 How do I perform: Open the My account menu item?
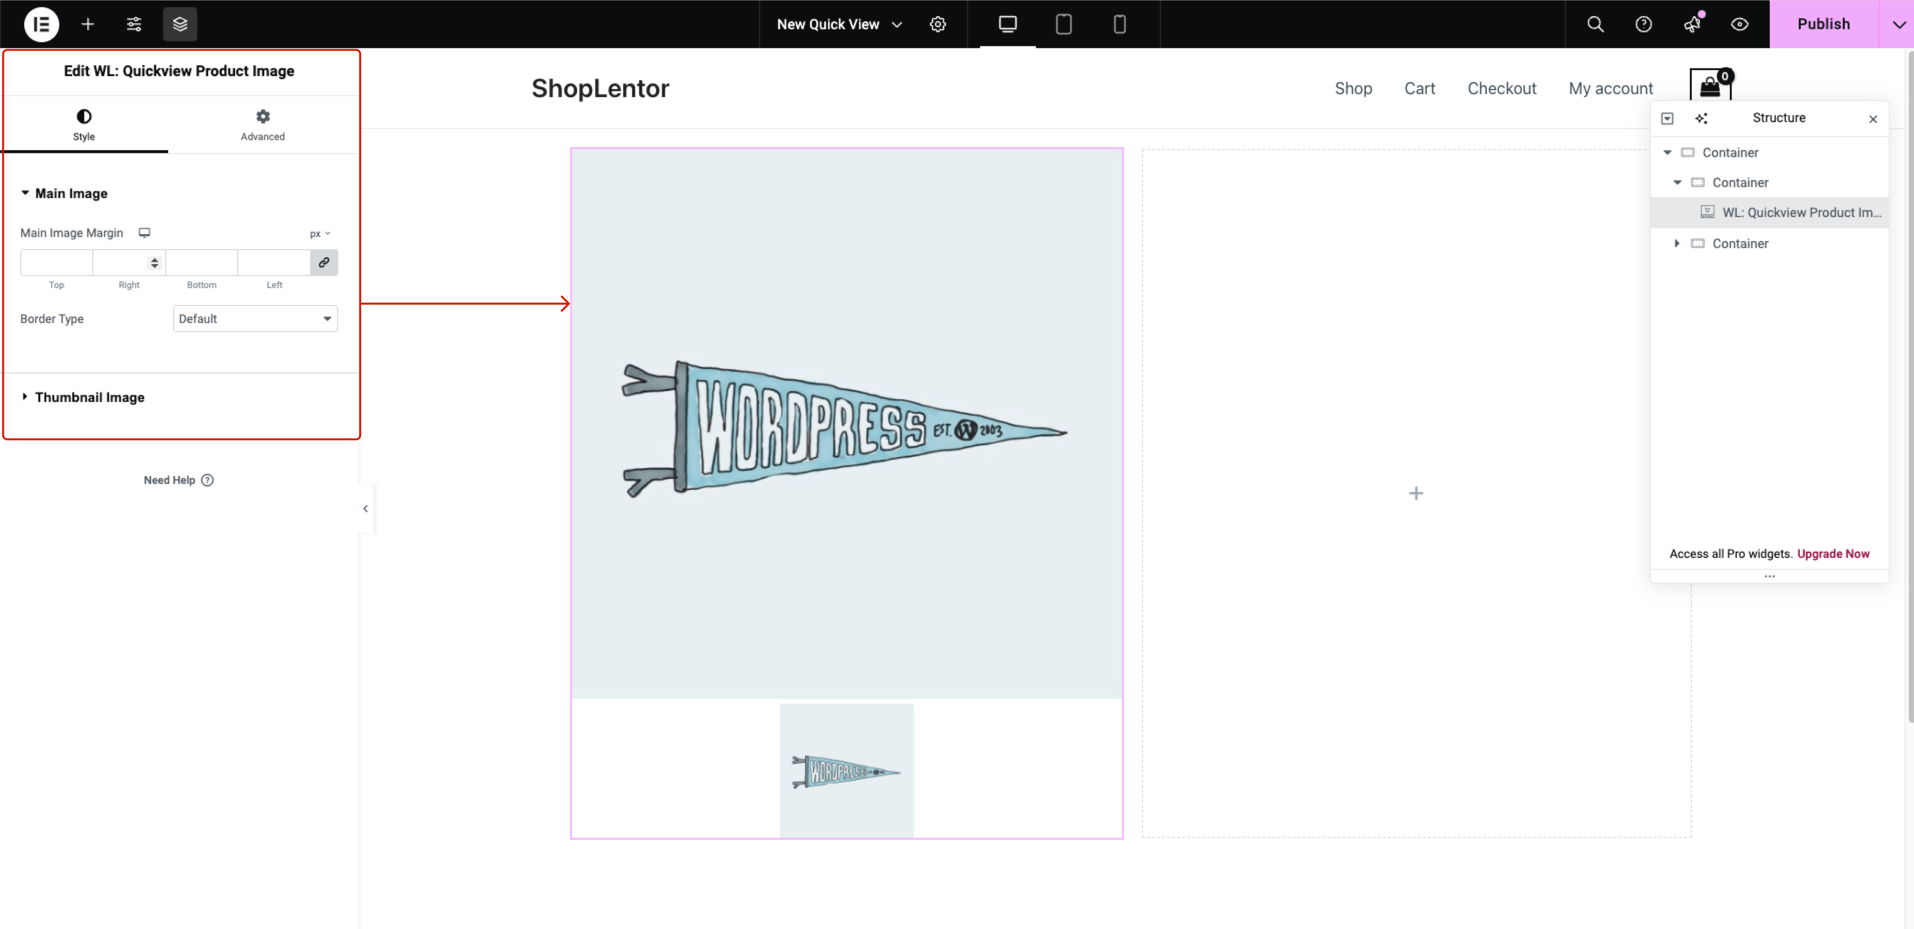click(x=1610, y=88)
